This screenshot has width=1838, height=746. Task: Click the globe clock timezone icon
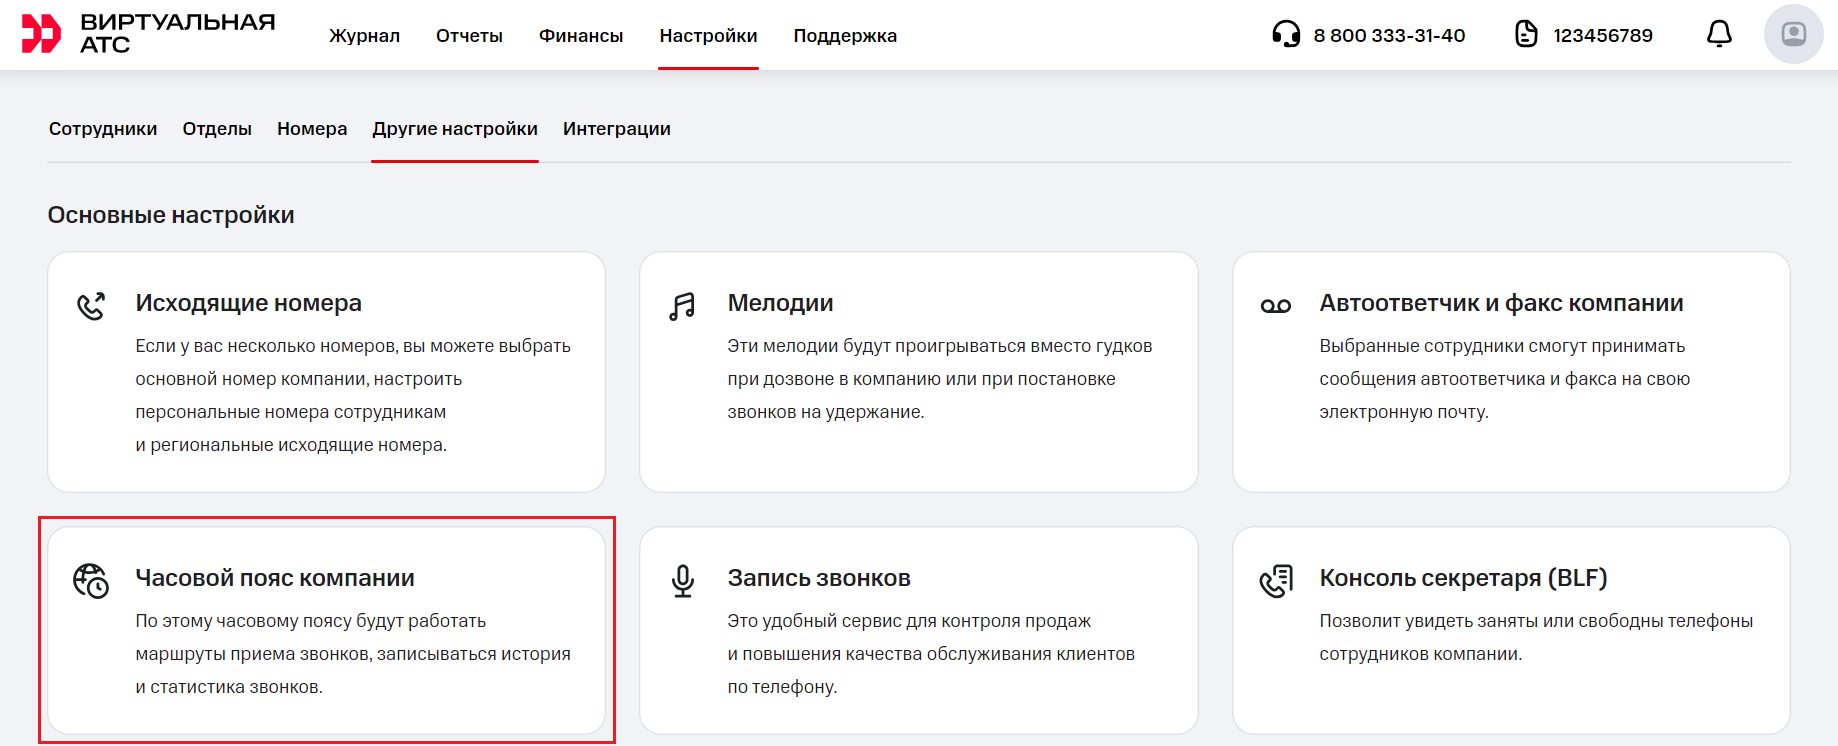tap(91, 581)
